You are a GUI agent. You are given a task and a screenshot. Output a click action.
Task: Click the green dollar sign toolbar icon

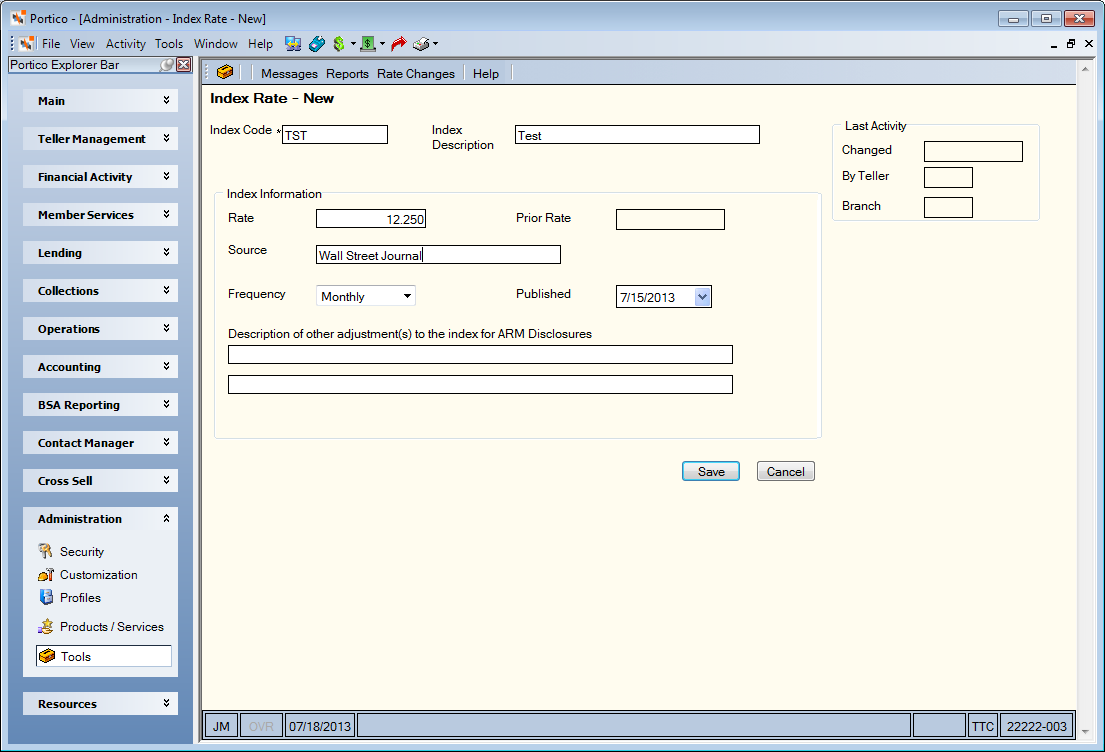[x=339, y=44]
